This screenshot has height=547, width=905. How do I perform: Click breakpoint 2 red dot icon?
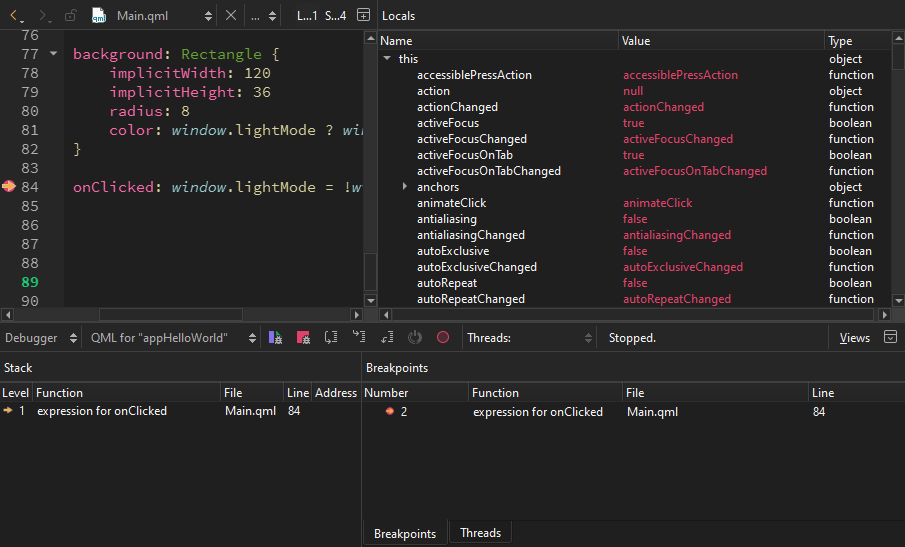point(390,411)
